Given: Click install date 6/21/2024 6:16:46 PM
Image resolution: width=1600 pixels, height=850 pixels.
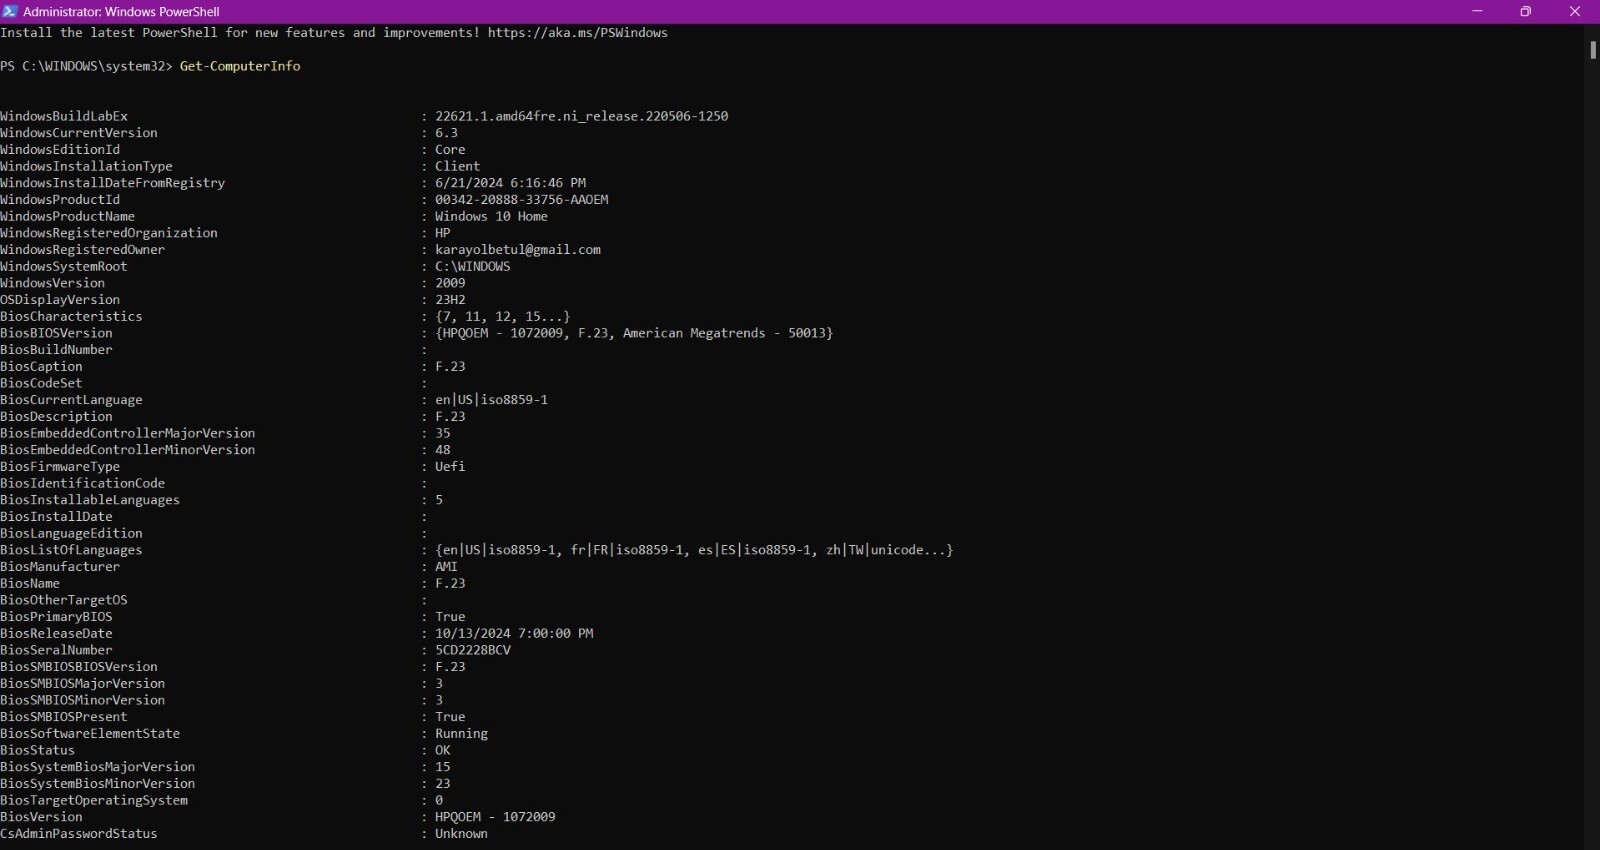Looking at the screenshot, I should coord(510,183).
